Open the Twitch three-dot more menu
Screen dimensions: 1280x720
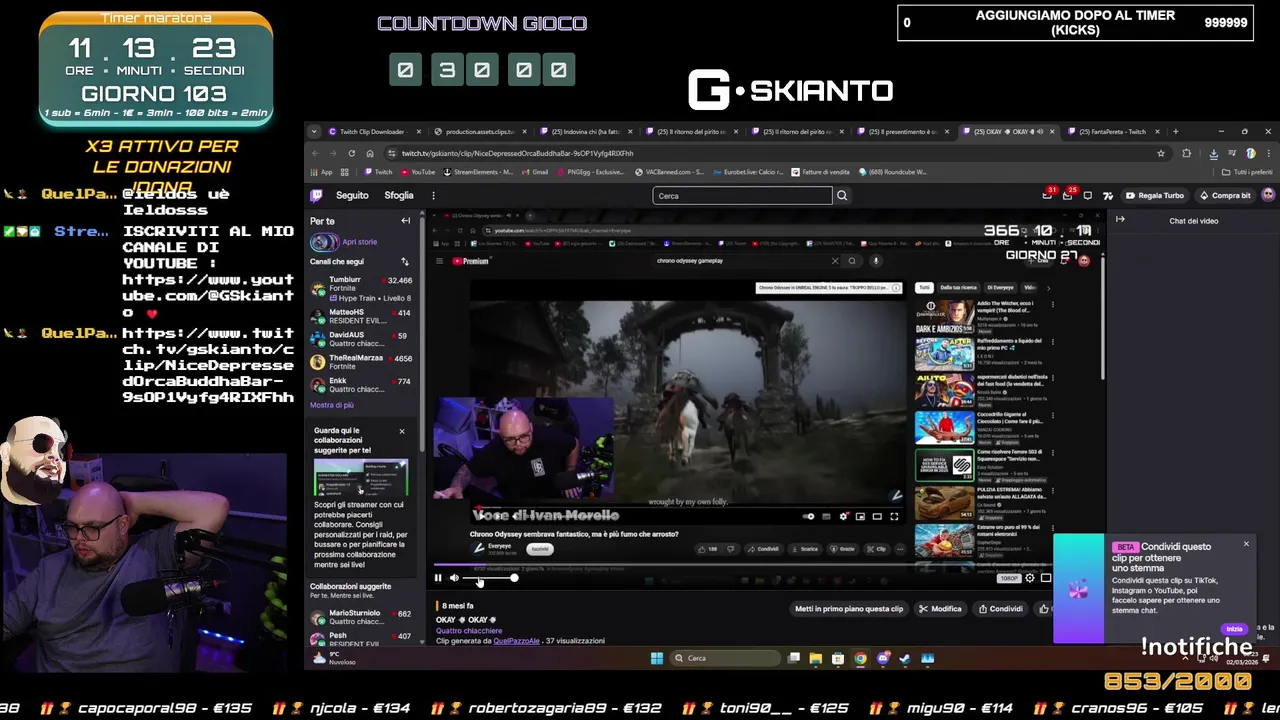(x=433, y=196)
